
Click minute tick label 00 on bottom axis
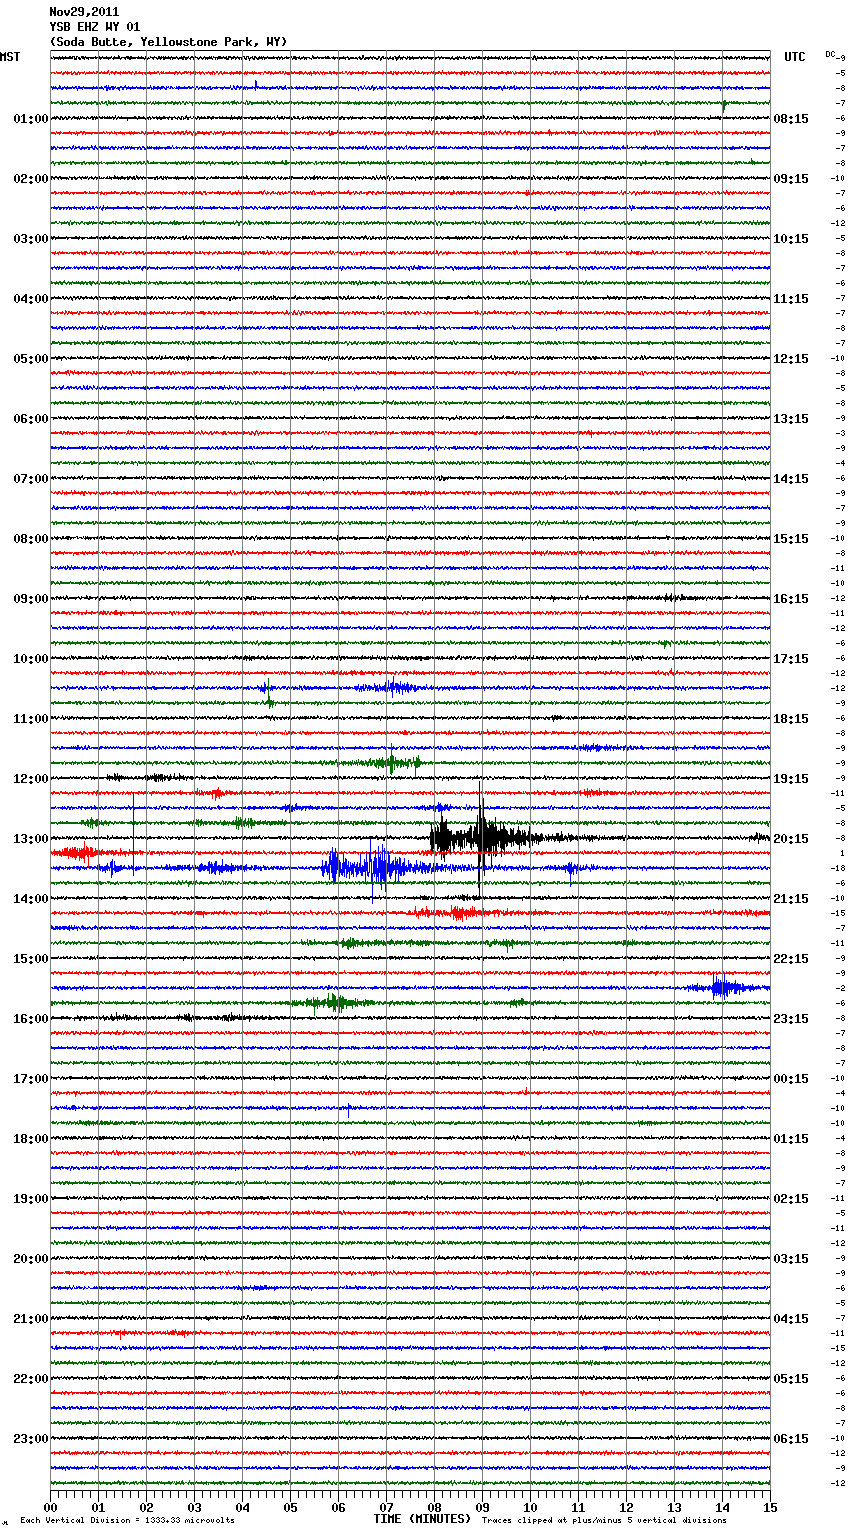tap(50, 1507)
